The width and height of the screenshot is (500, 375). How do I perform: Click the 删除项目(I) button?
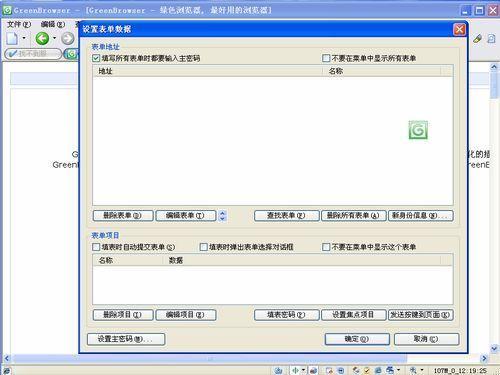[x=123, y=315]
